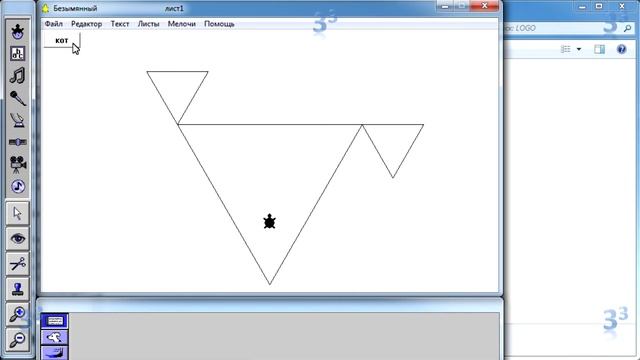This screenshot has width=640, height=360.
Task: Change view icon in the Explorer window
Action: 566,49
